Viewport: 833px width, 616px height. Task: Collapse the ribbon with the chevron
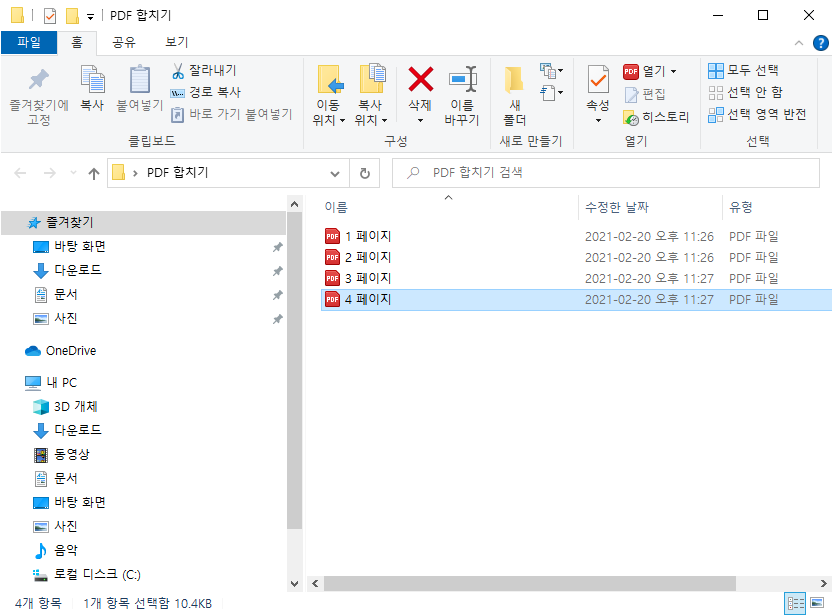pos(798,43)
